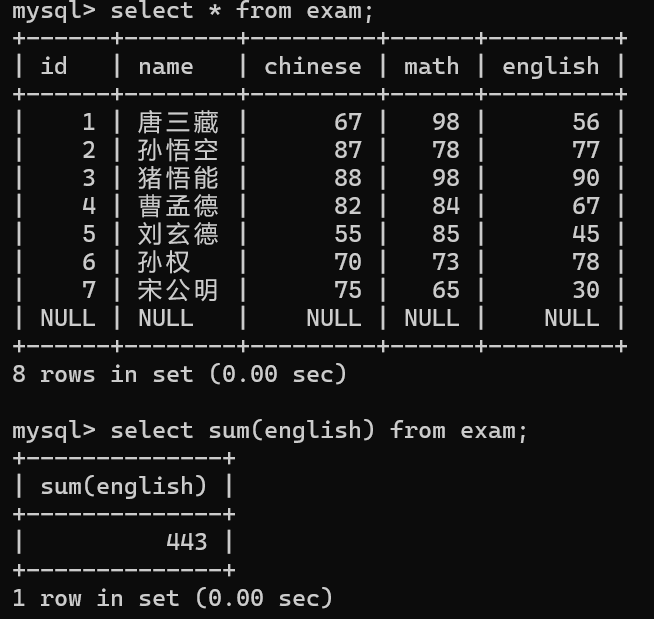Click chinese score 70 for 孙权
Image resolution: width=654 pixels, height=619 pixels.
tap(348, 262)
